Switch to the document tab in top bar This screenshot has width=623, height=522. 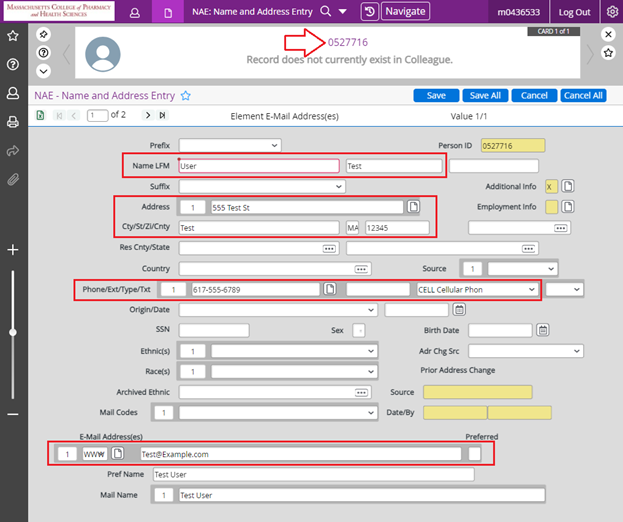point(168,12)
